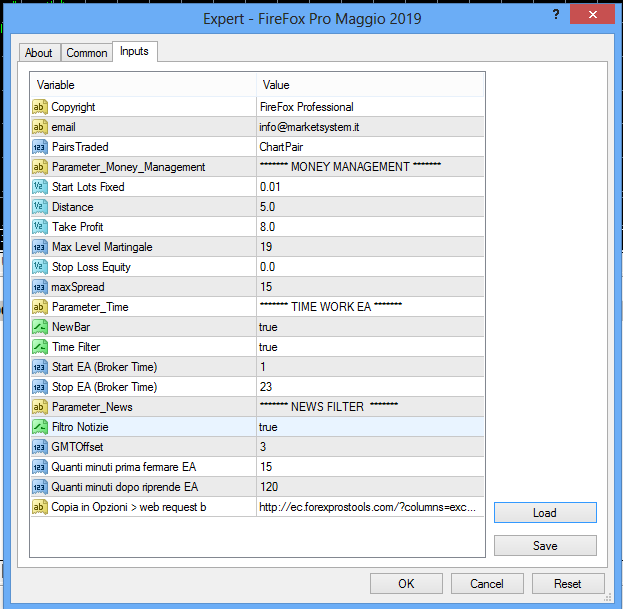This screenshot has height=609, width=623.
Task: Open the Common tab
Action: (87, 53)
